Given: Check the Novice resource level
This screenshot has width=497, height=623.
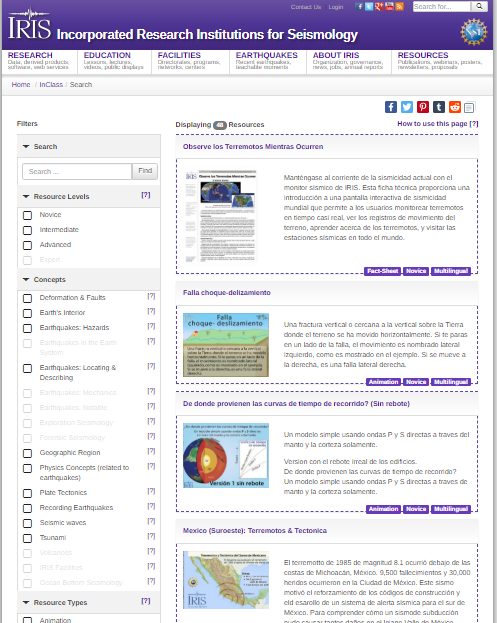Looking at the screenshot, I should (x=27, y=215).
